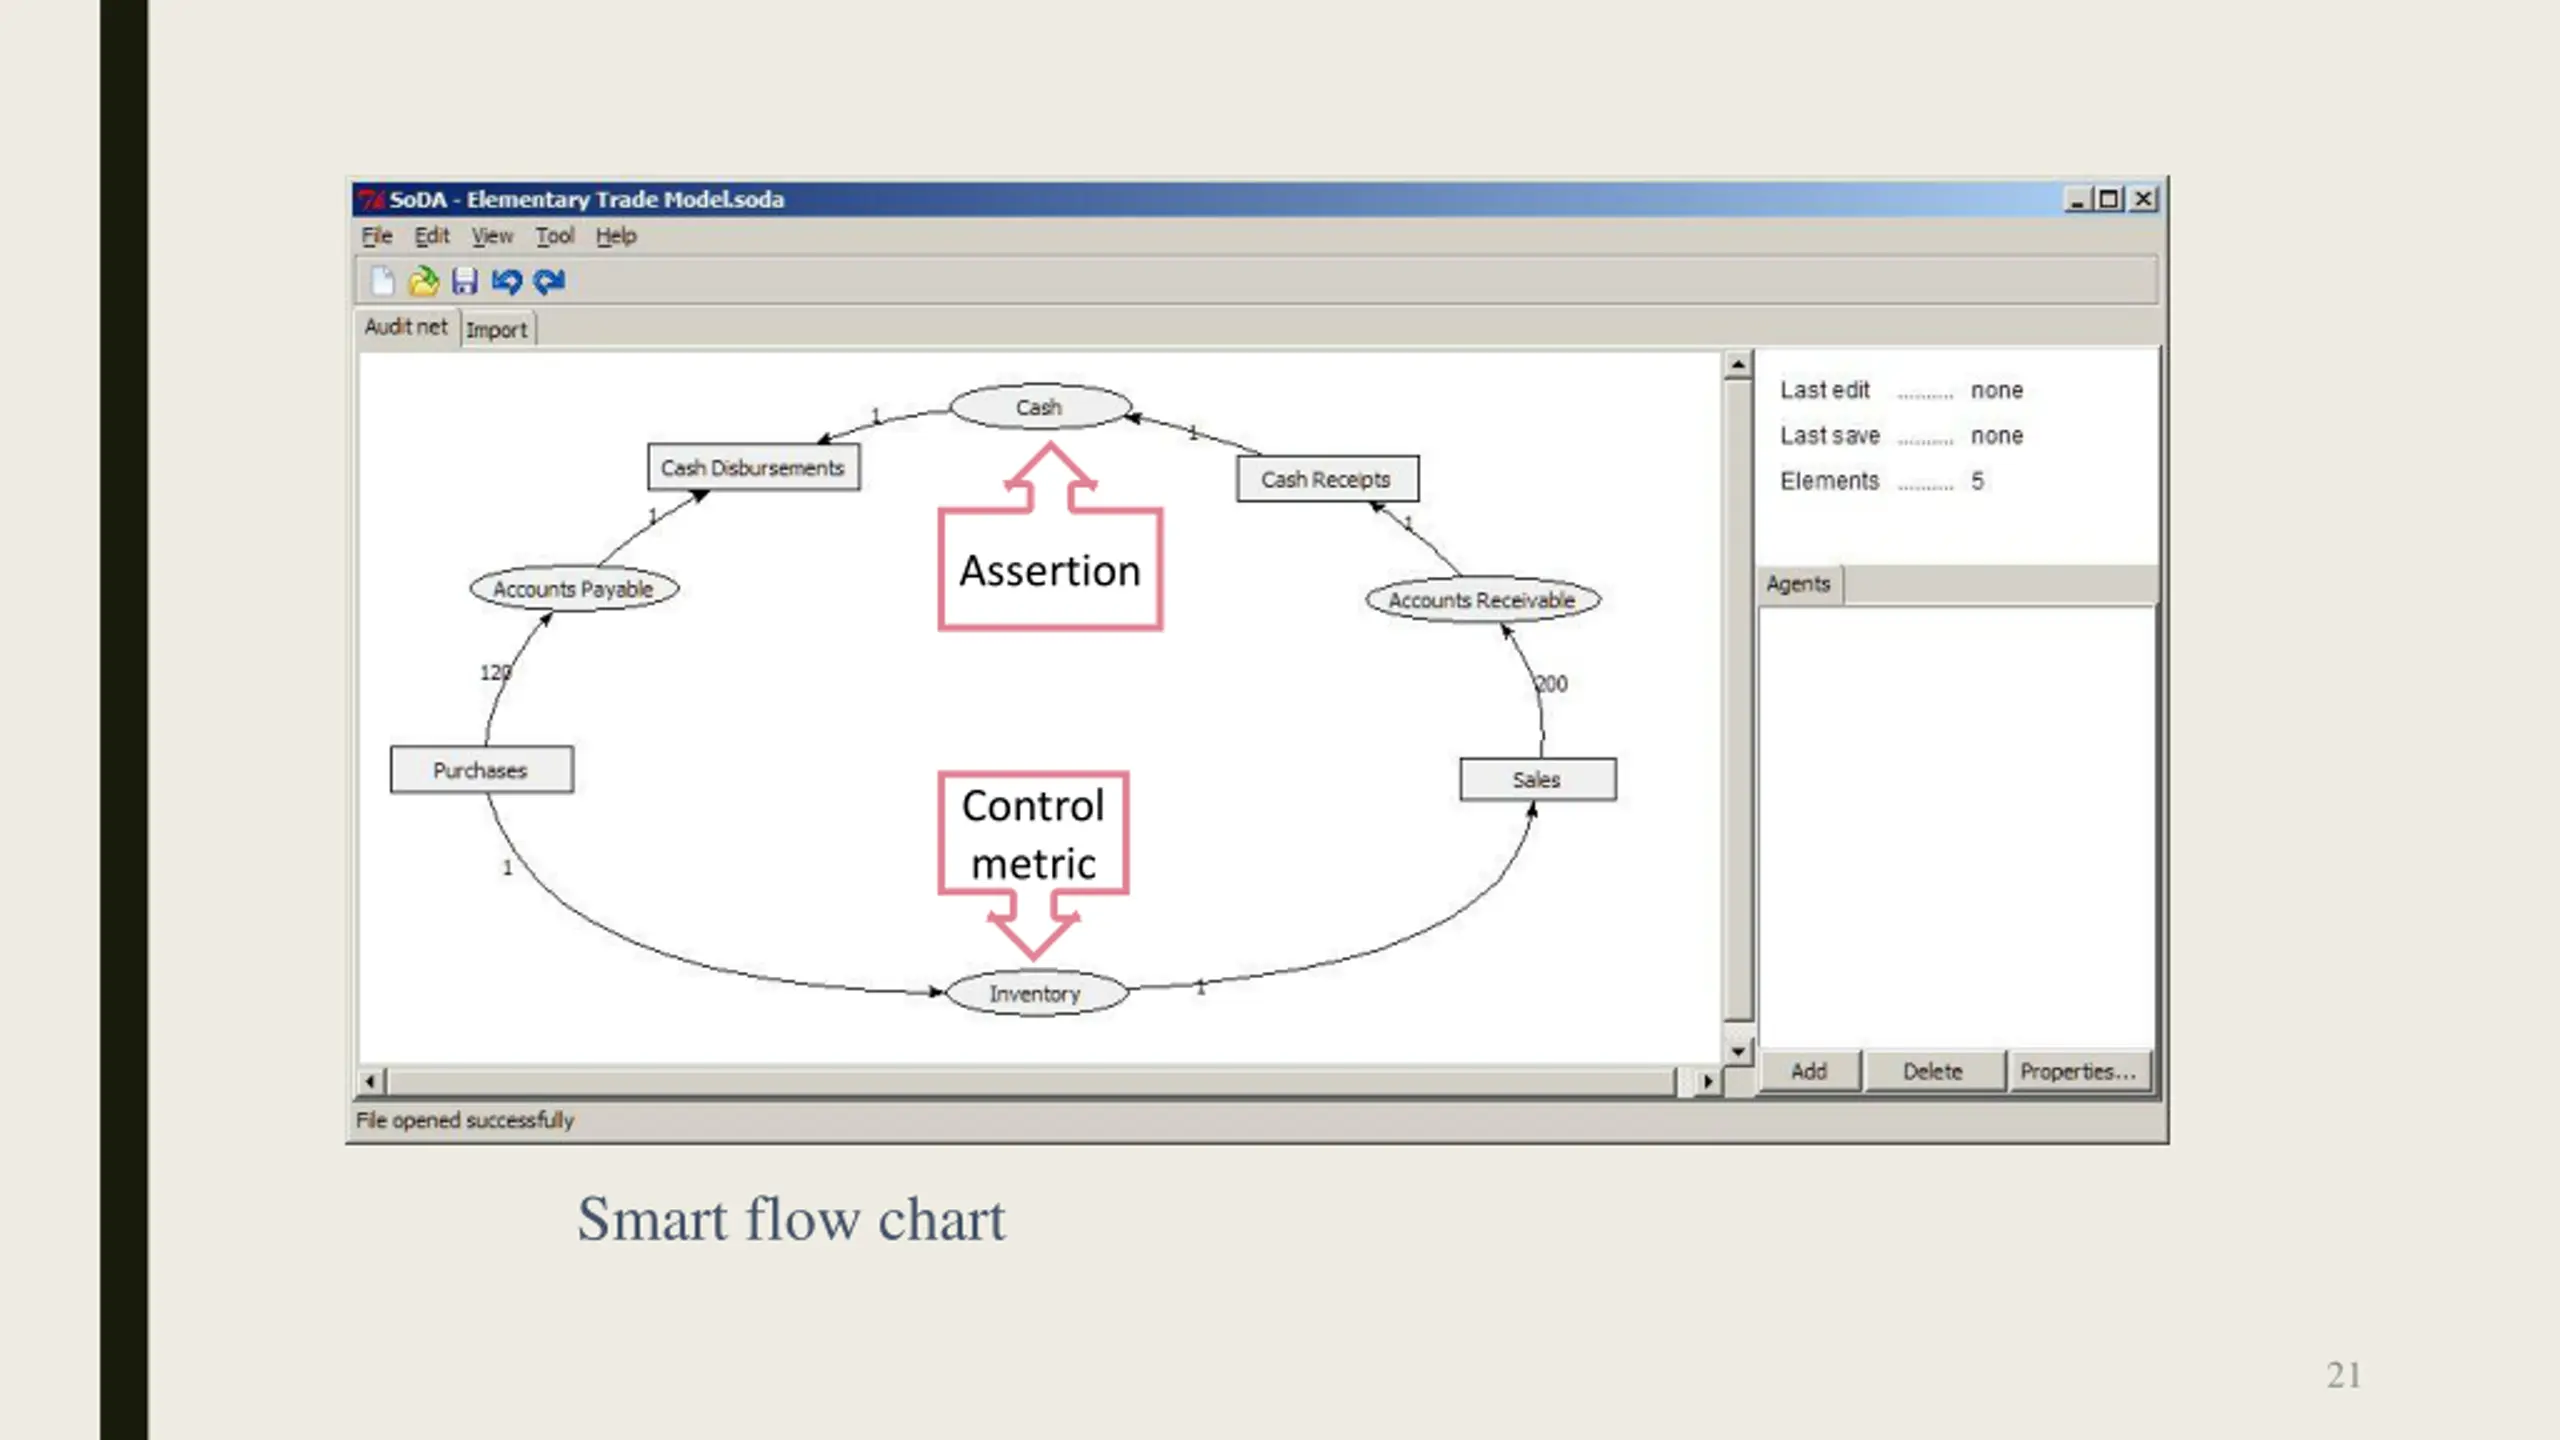This screenshot has height=1440, width=2560.
Task: Select the Agents tab
Action: click(x=1799, y=584)
